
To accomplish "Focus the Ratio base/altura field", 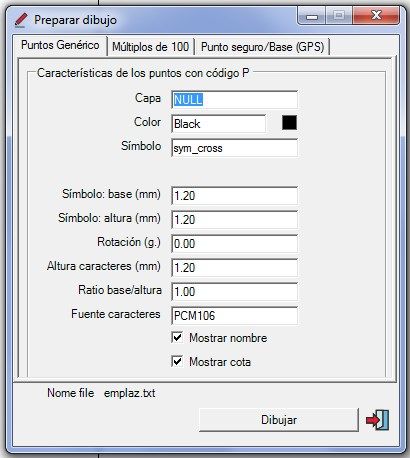I will [x=234, y=292].
